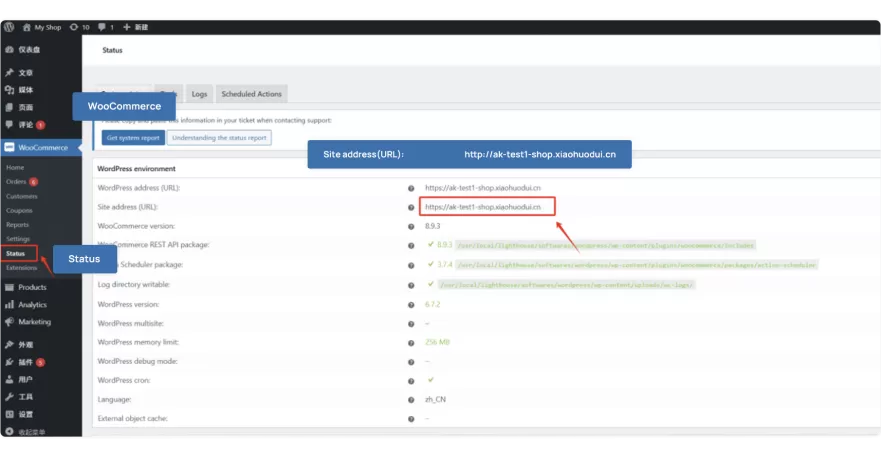Click help icon for Site address (URL)

pos(411,207)
